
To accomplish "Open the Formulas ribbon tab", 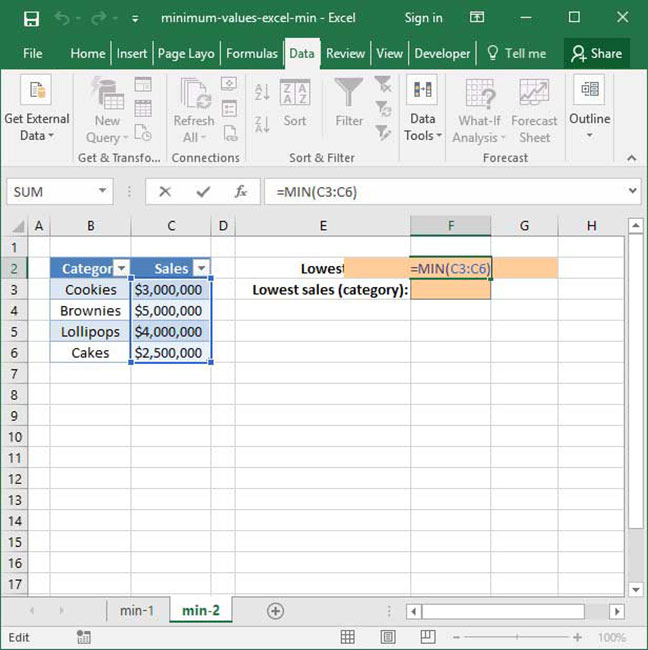I will click(251, 53).
